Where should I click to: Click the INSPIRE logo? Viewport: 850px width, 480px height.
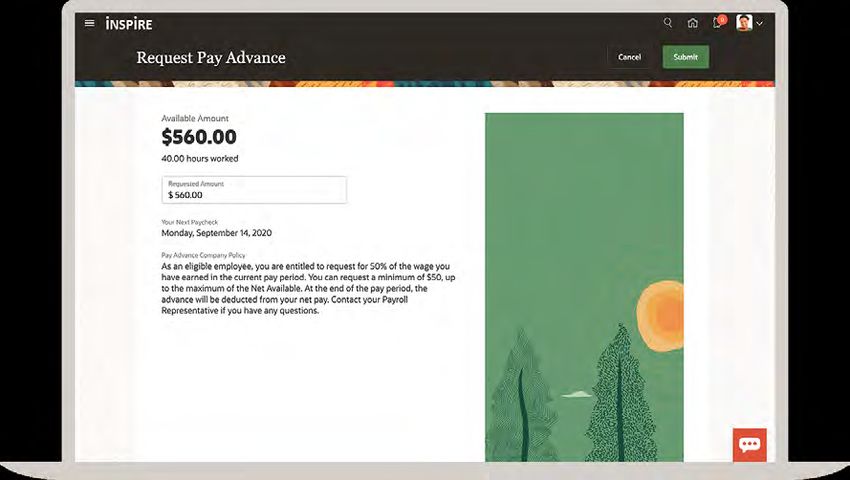[129, 24]
